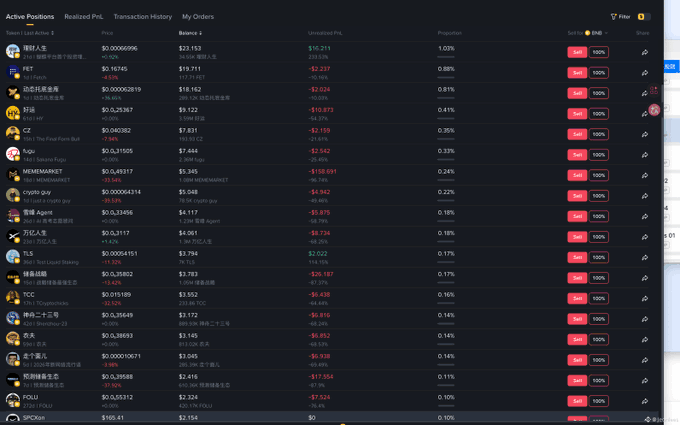680x425 pixels.
Task: Sell the MEMEMARKET position
Action: point(577,175)
